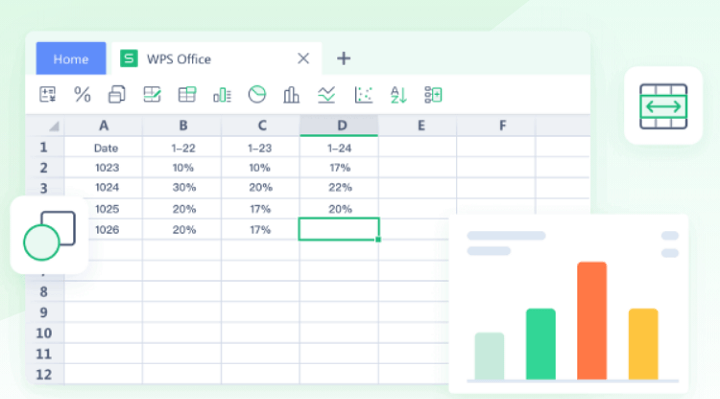Switch to the WPS Office document tab
Viewport: 720px width, 399px height.
(x=216, y=58)
